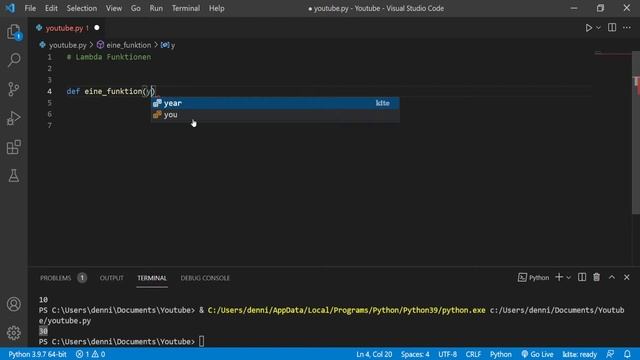This screenshot has width=640, height=360.
Task: Select the 'you' autocomplete suggestion
Action: (275, 115)
